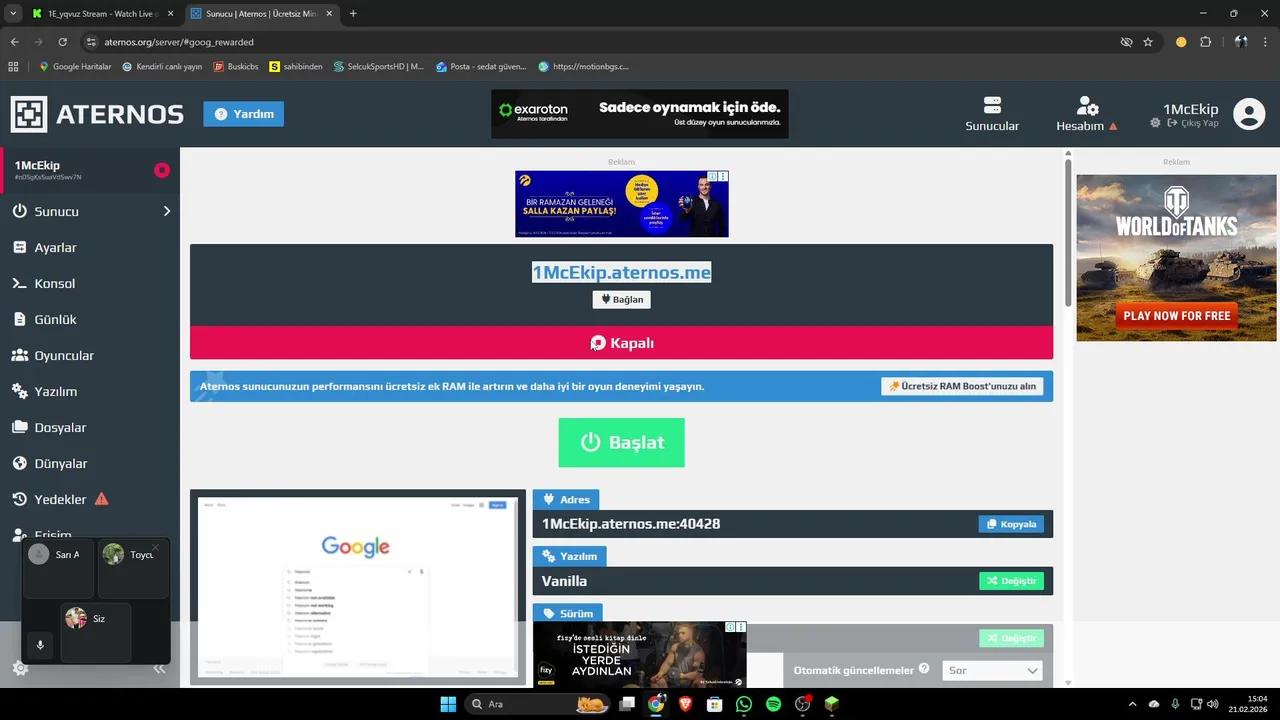Click the Yazılım label tag above Vanilla
Viewport: 1280px width, 720px height.
click(569, 556)
